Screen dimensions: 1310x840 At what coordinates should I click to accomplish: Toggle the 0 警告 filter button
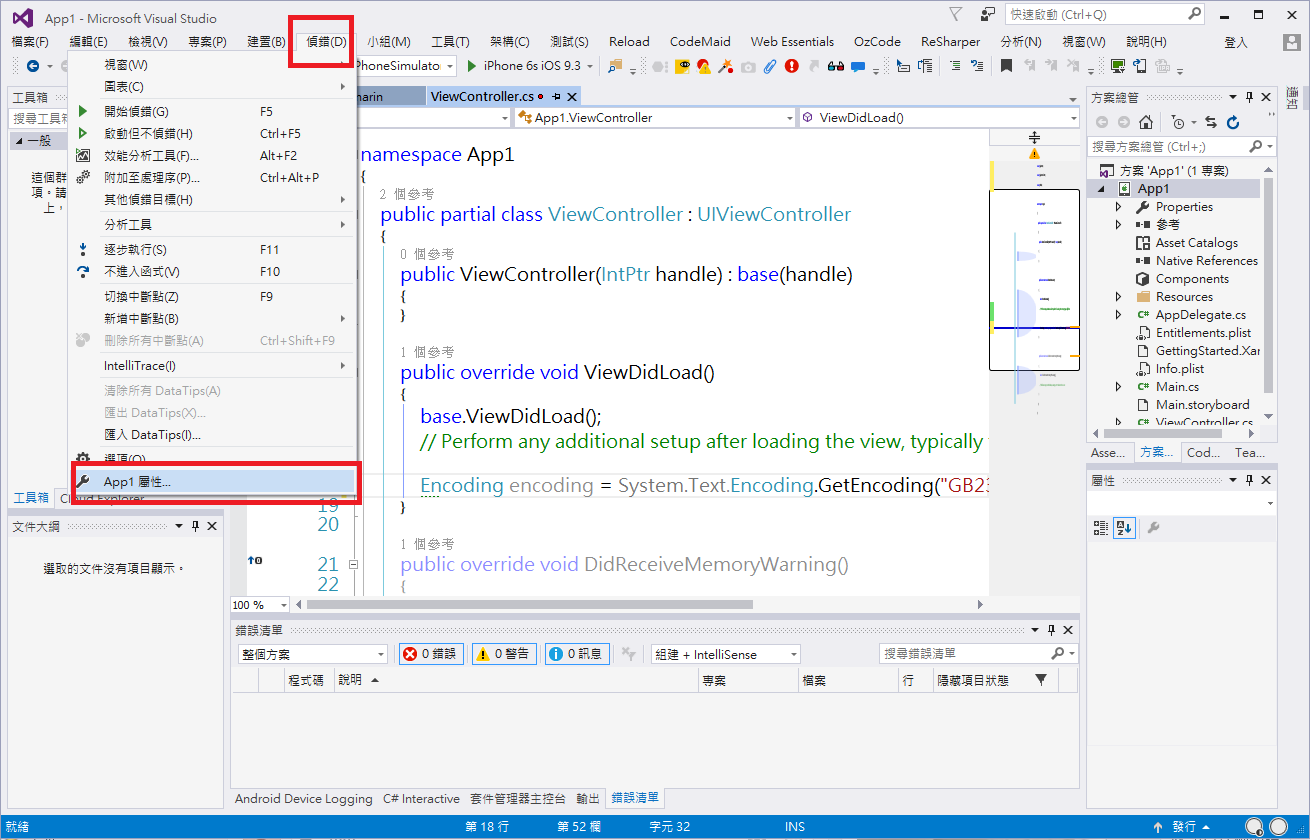(x=504, y=654)
